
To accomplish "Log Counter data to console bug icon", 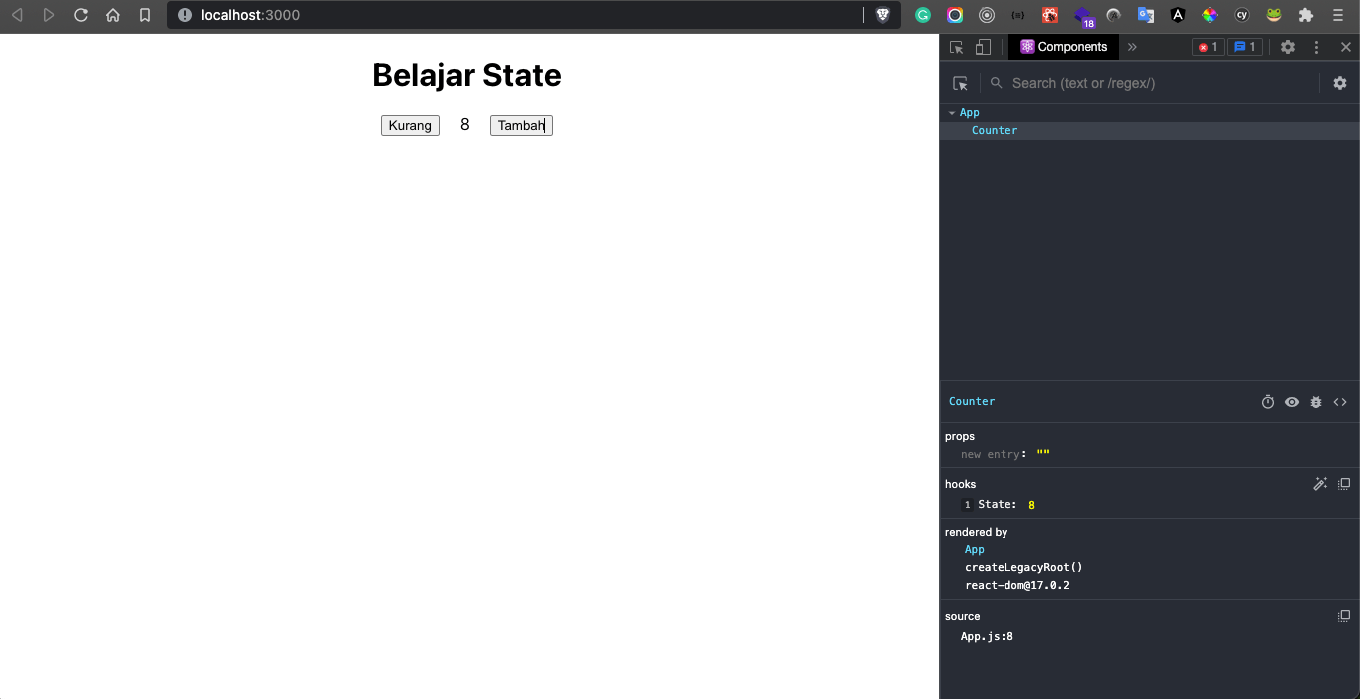I will 1316,402.
